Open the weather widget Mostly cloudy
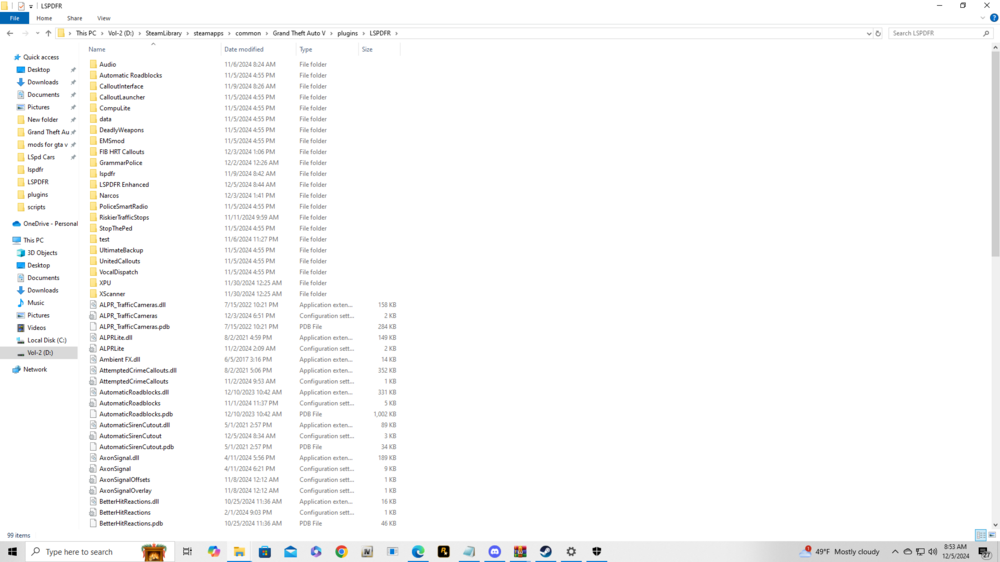The width and height of the screenshot is (1000, 562). [x=839, y=552]
